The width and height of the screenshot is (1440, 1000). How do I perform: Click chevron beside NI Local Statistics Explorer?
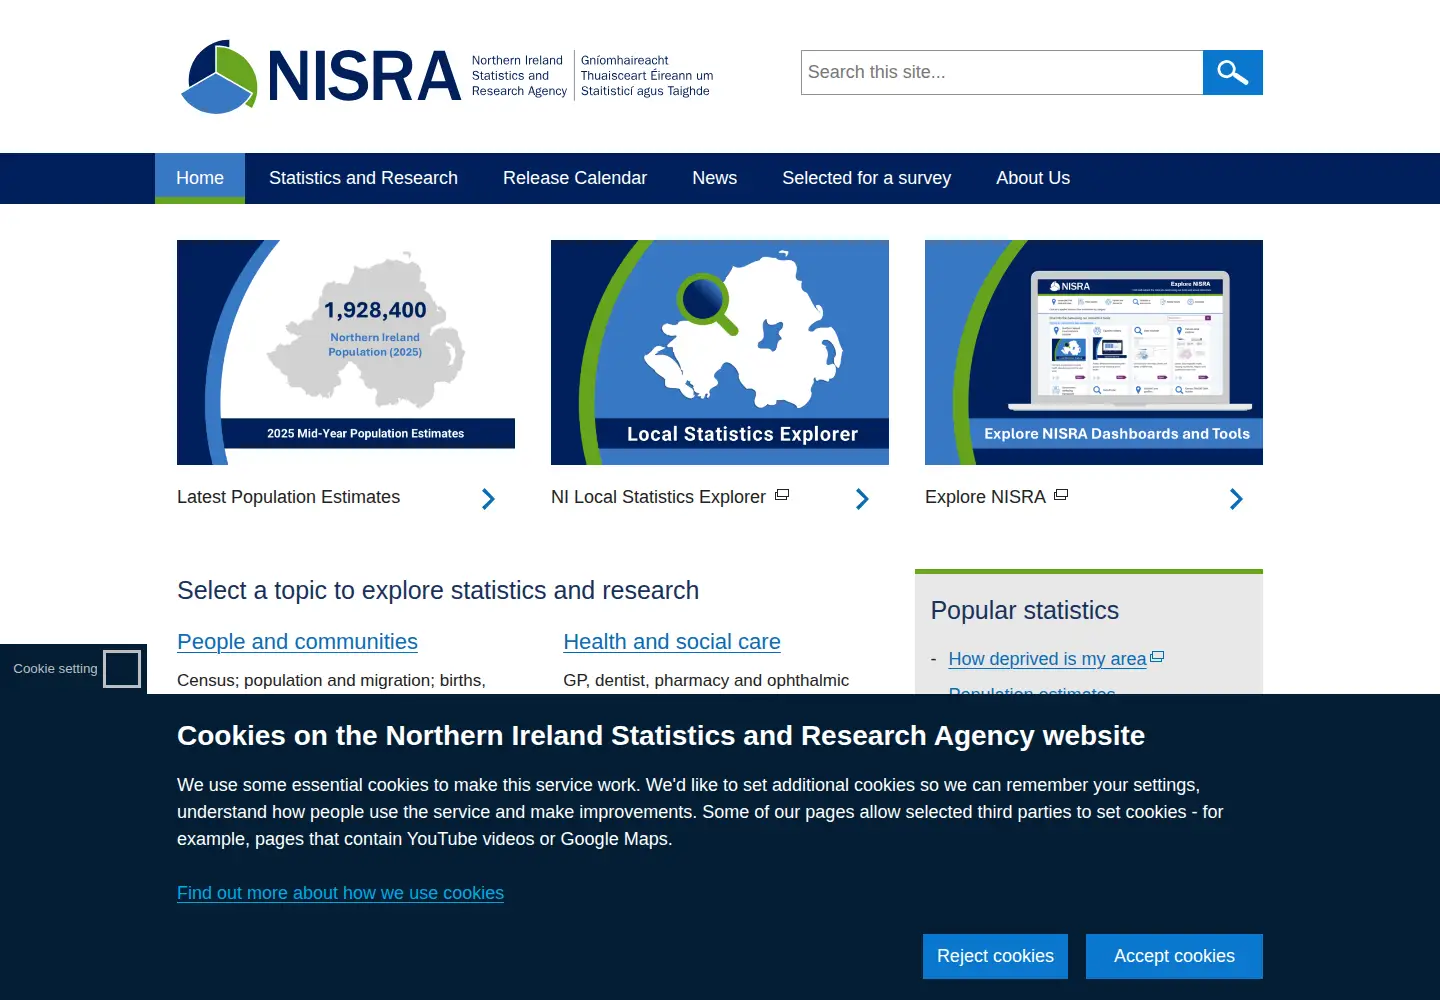(x=862, y=499)
